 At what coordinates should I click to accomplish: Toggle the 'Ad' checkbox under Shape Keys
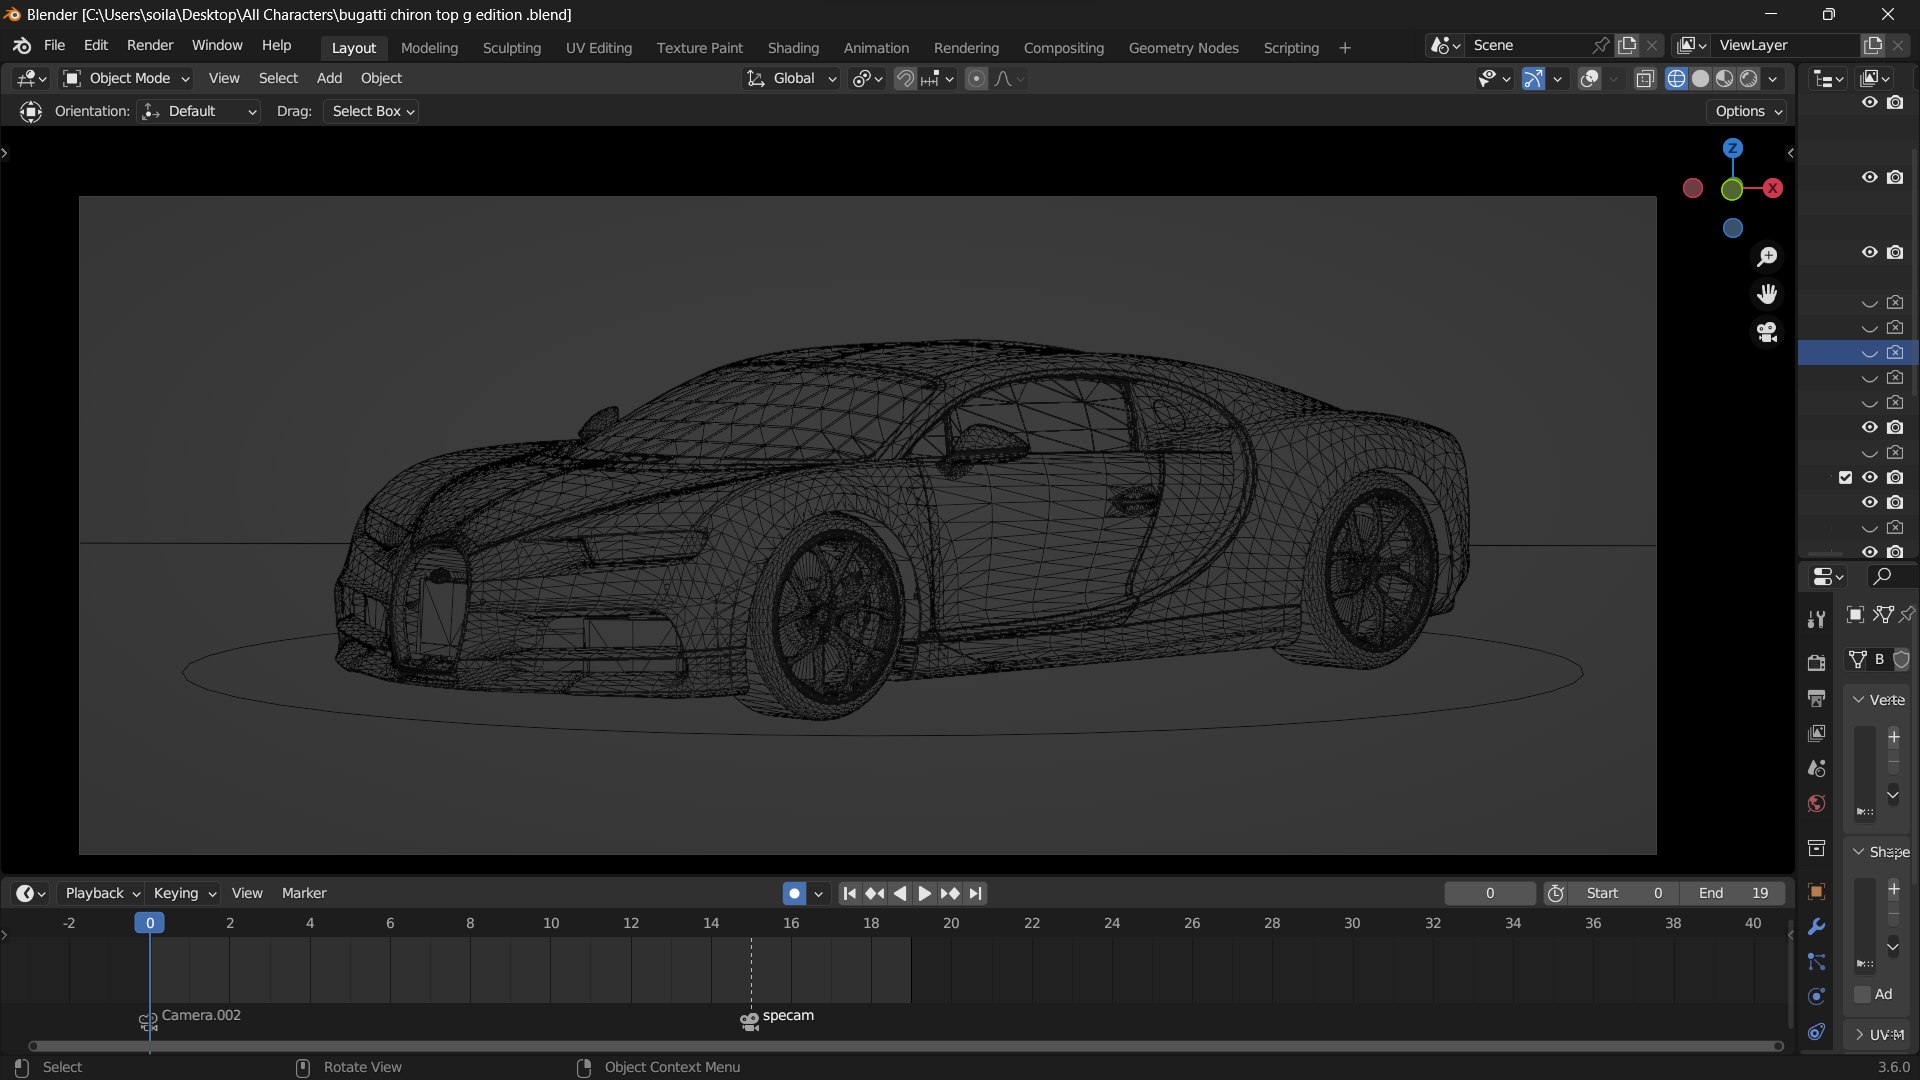click(x=1862, y=994)
